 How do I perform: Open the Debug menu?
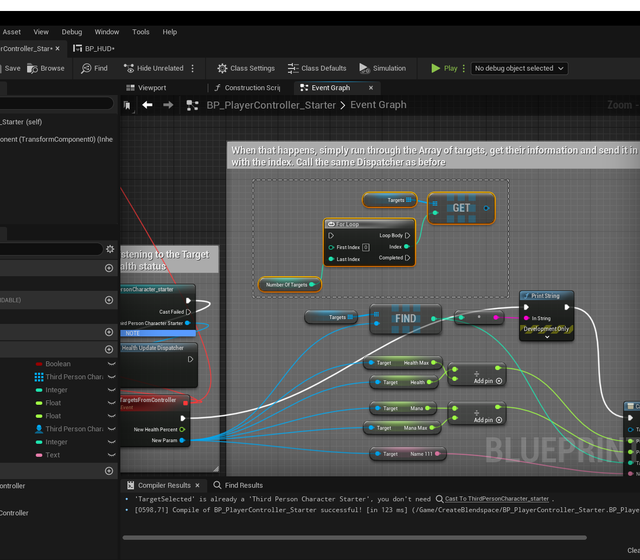72,32
